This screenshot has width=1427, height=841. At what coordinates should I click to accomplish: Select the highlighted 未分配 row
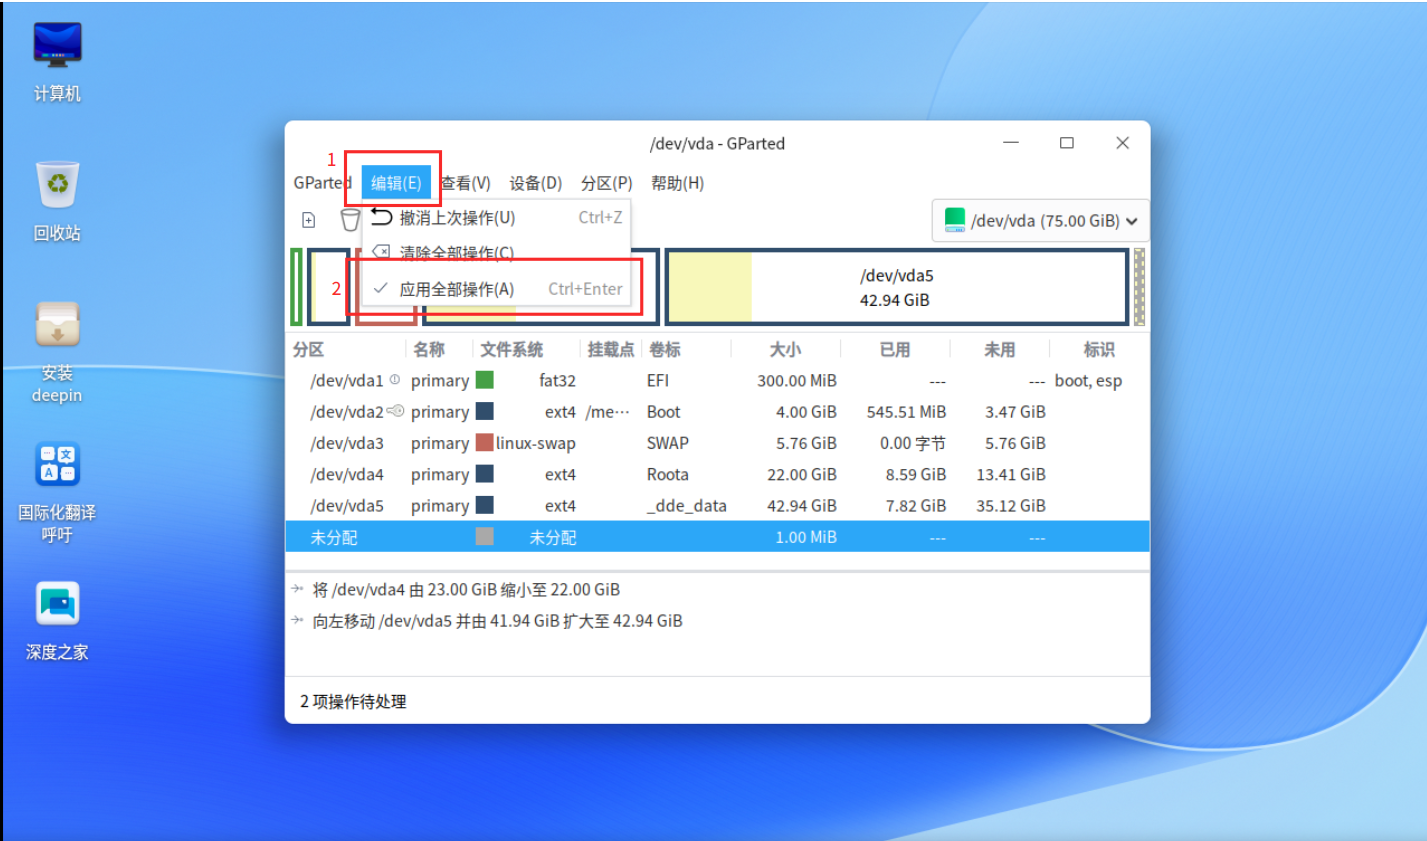coord(717,537)
